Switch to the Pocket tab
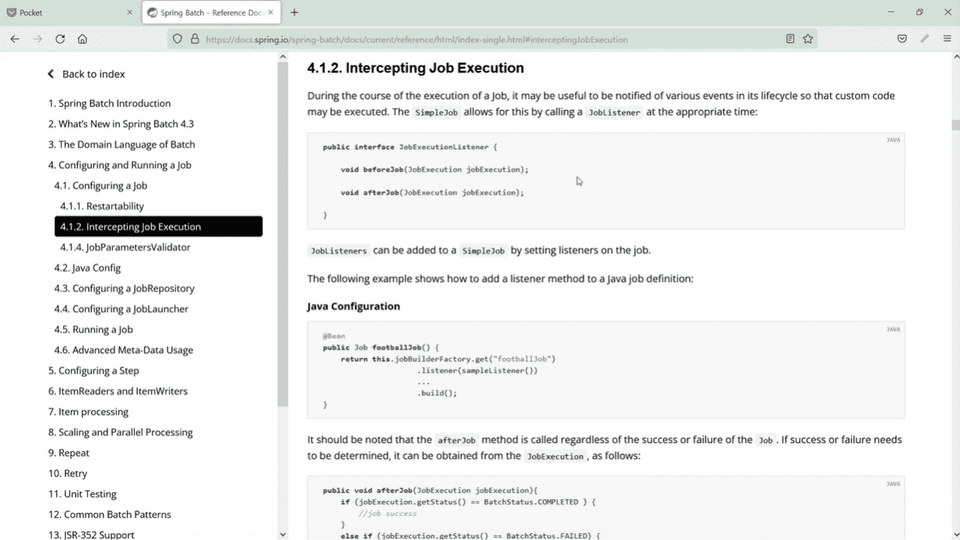This screenshot has height=540, width=960. click(x=70, y=12)
